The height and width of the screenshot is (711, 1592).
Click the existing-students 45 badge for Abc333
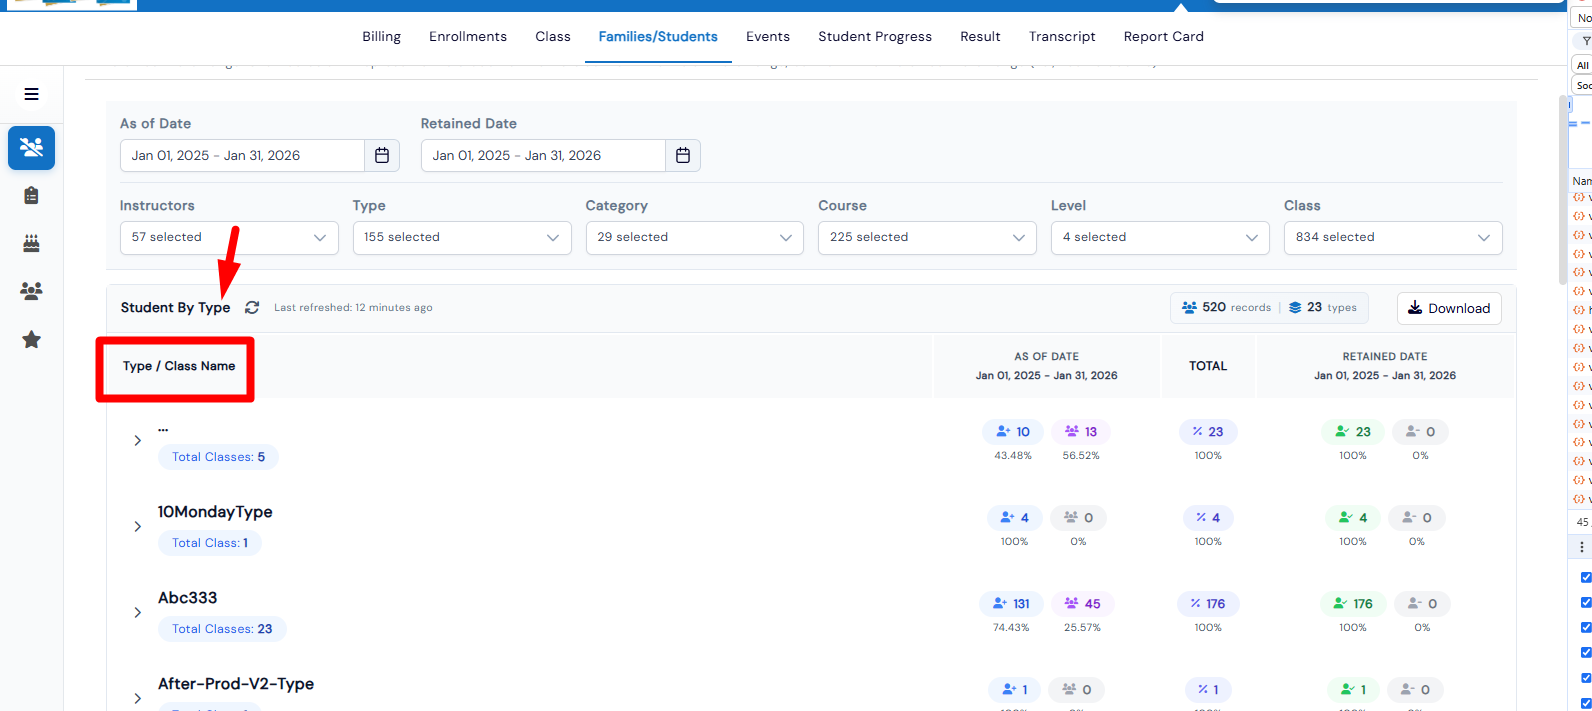pos(1083,604)
